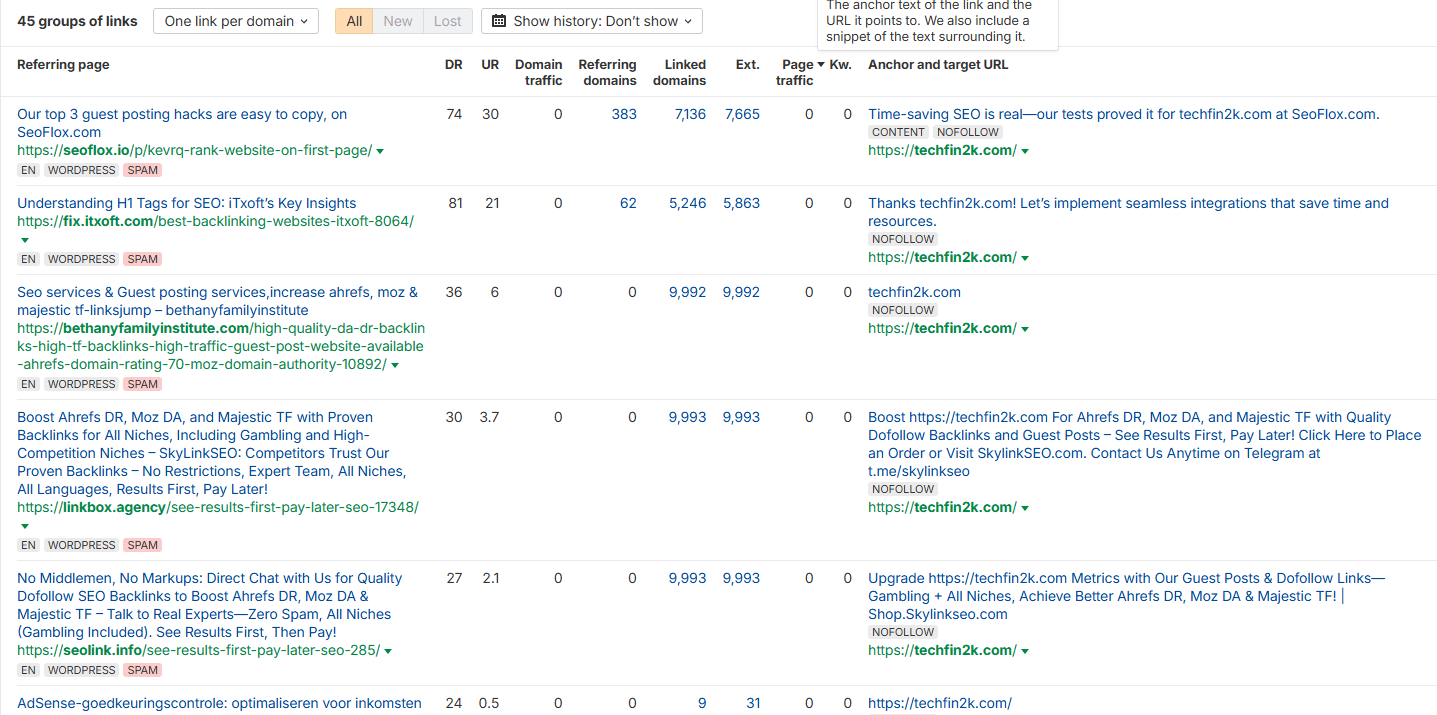1437x715 pixels.
Task: Click external links value 7,665
Action: (742, 114)
